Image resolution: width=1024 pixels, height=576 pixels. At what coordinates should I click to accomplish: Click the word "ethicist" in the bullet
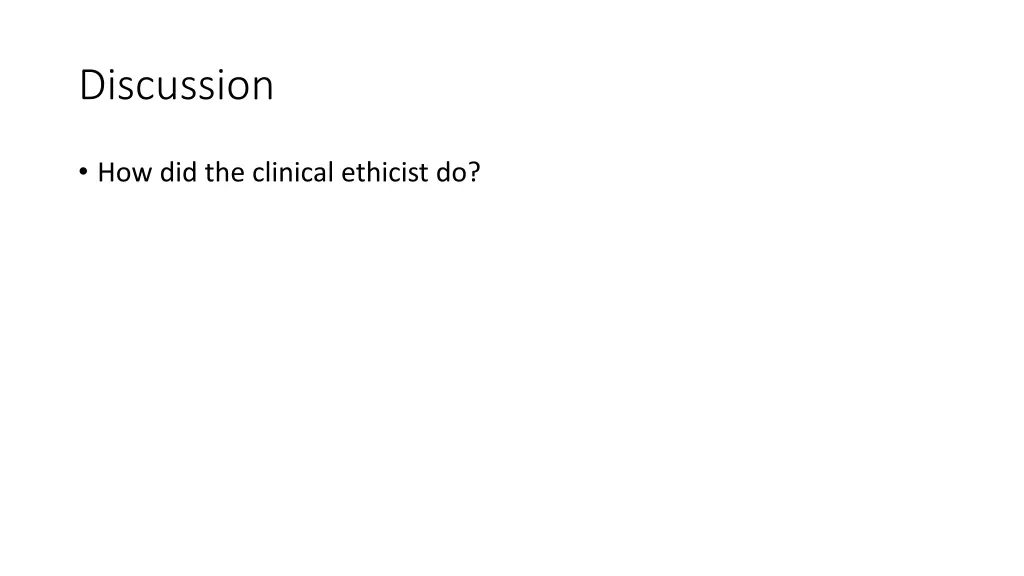pos(385,173)
